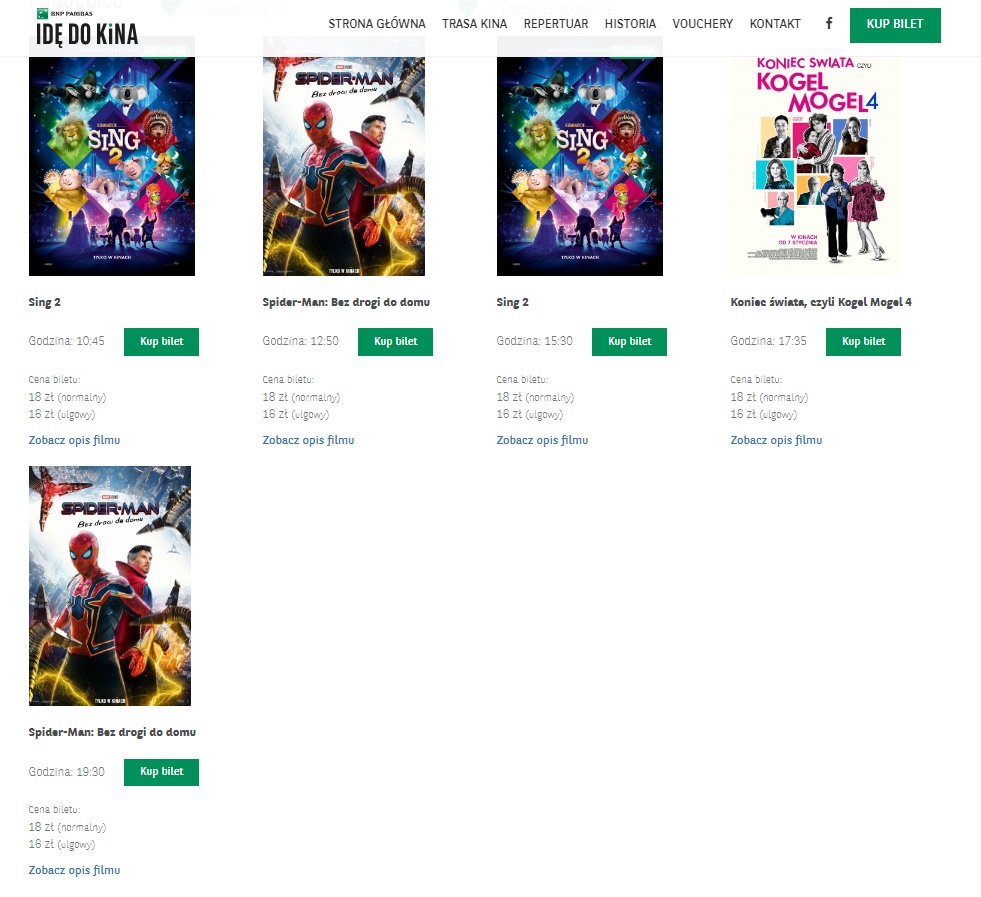Viewport: 981px width, 897px height.
Task: Open the Facebook icon in navigation
Action: (828, 24)
